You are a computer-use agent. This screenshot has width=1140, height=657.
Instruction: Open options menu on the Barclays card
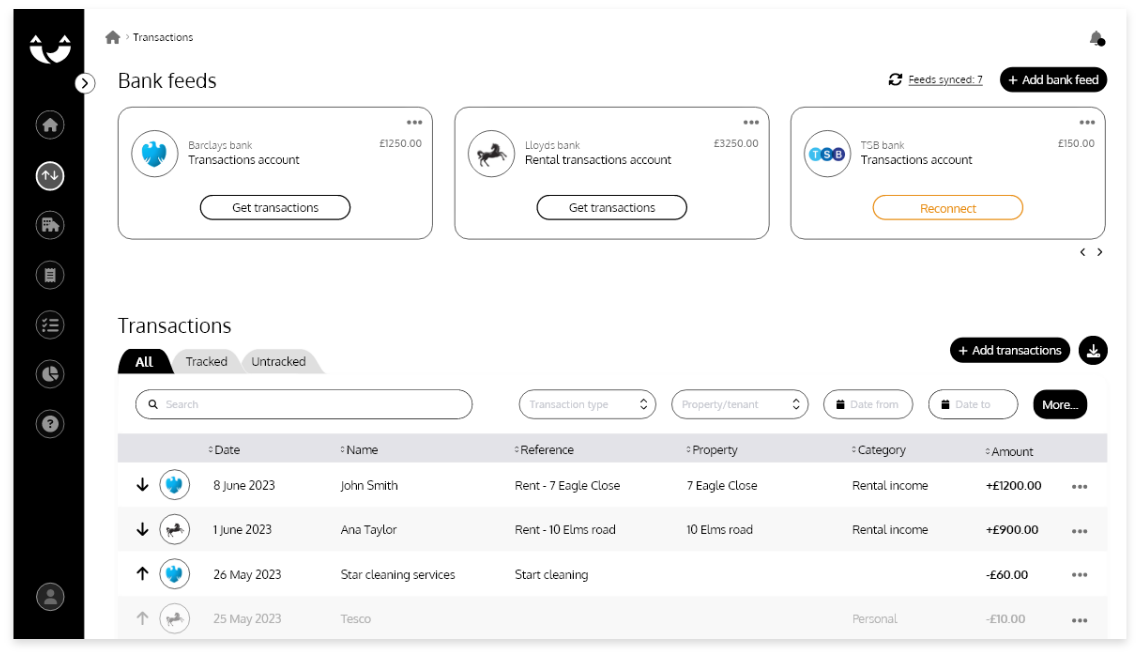414,120
